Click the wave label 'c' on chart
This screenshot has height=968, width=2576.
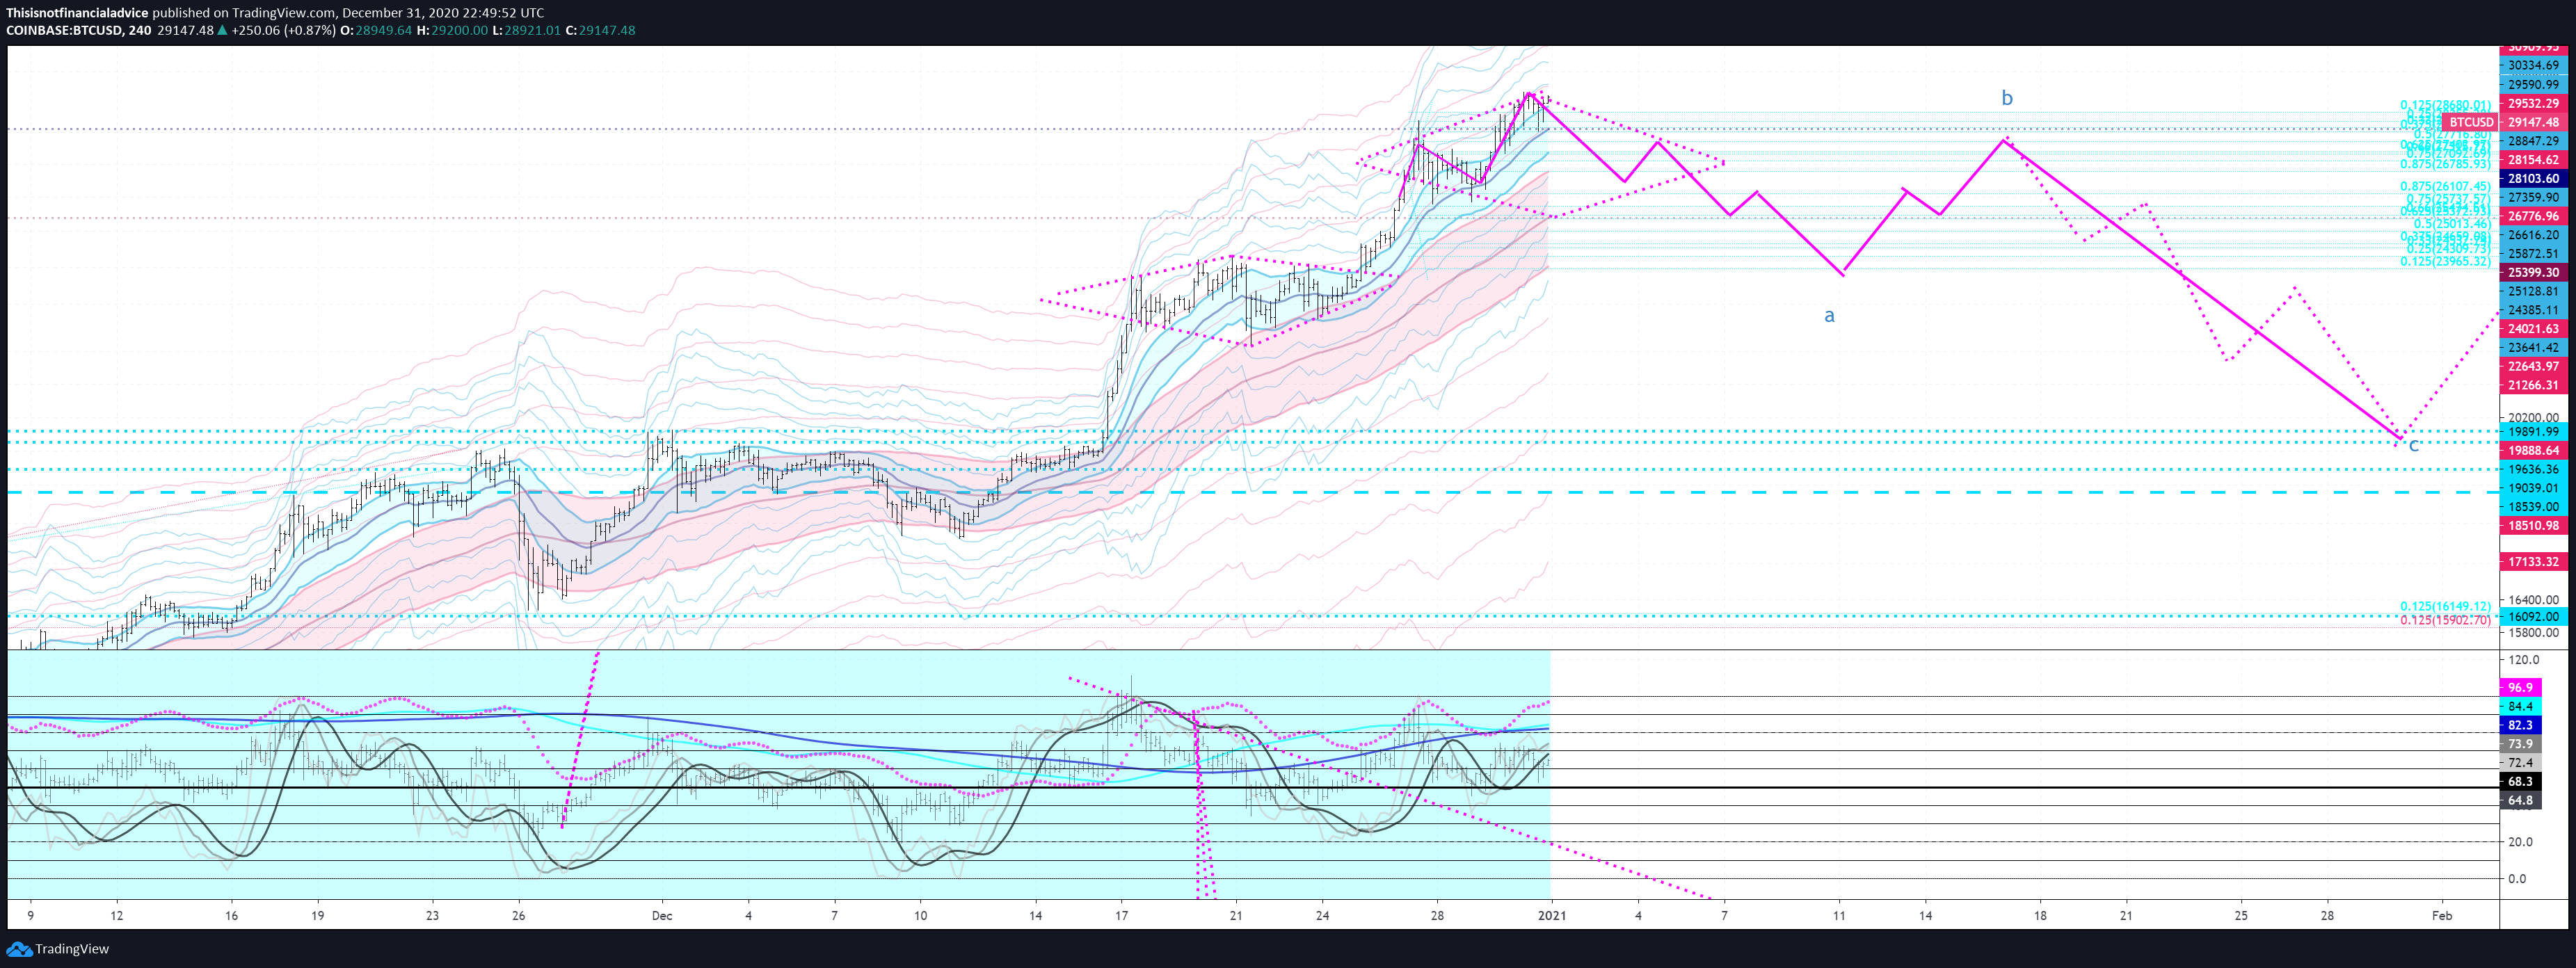coord(2413,445)
